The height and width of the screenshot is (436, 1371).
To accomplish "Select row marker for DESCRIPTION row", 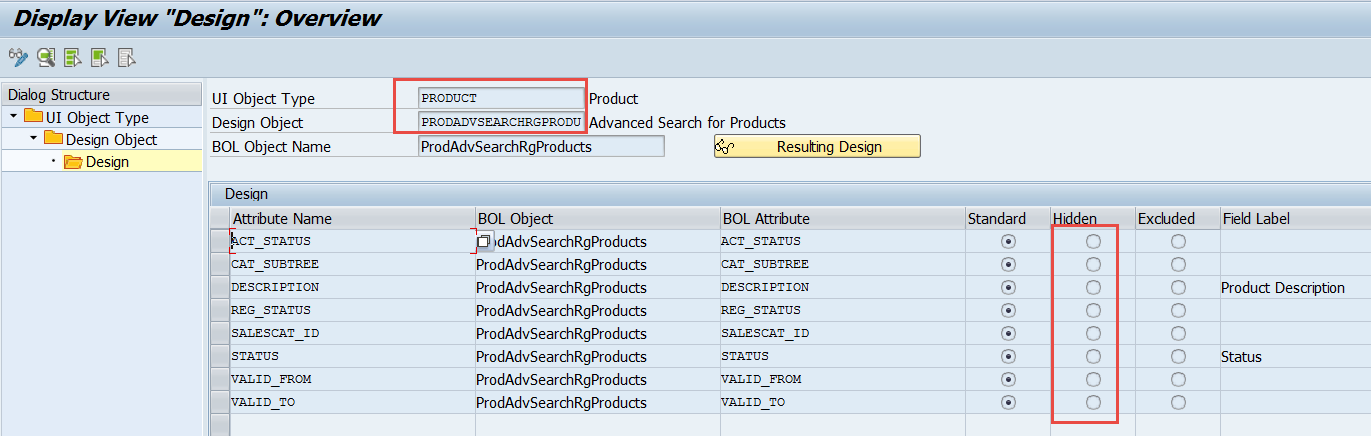I will pyautogui.click(x=220, y=287).
